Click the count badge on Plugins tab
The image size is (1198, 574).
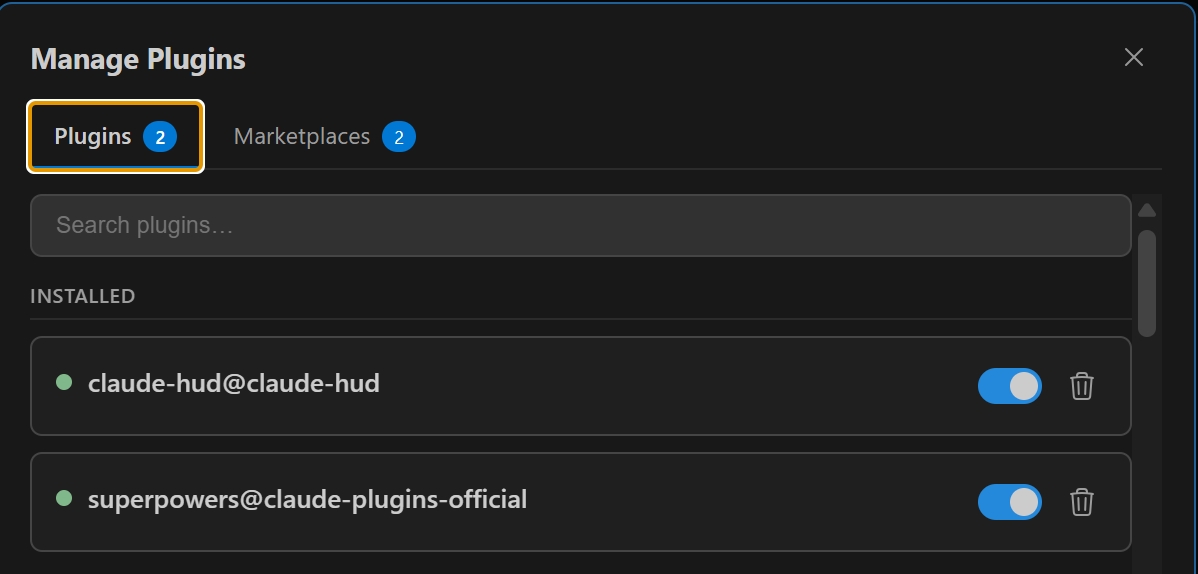pos(160,137)
